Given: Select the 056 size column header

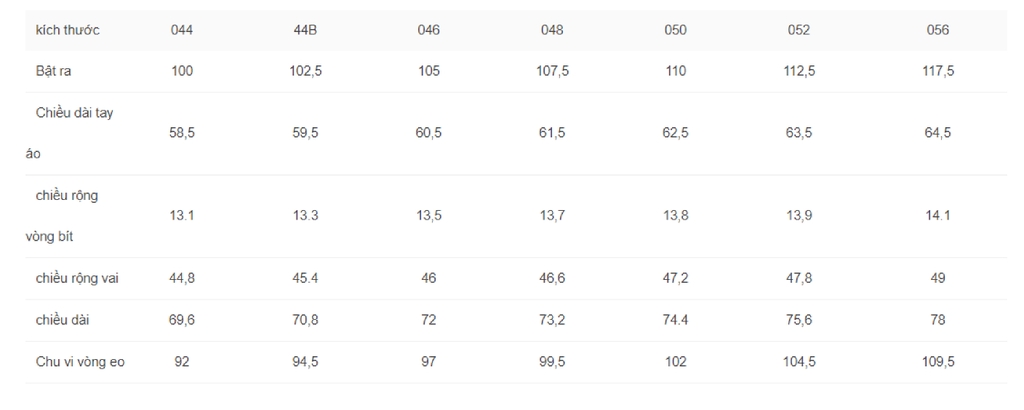Looking at the screenshot, I should (x=938, y=30).
